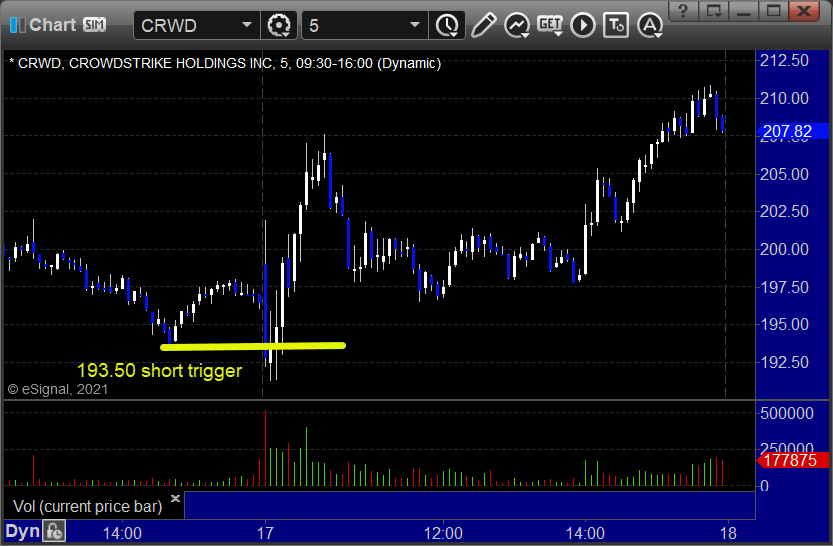Click the 192.50 price axis label
The width and height of the screenshot is (833, 546).
[x=785, y=362]
